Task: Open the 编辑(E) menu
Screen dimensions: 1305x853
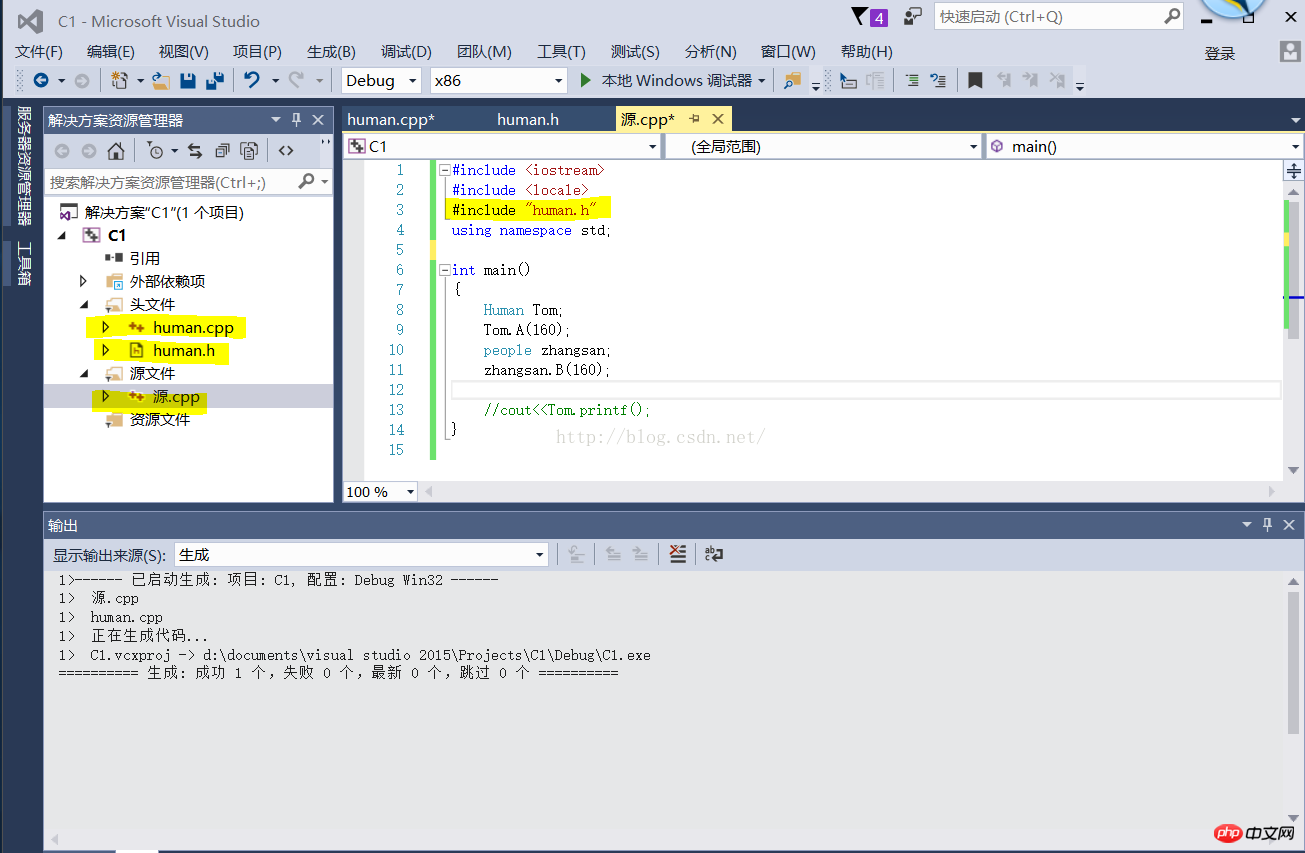Action: point(111,52)
